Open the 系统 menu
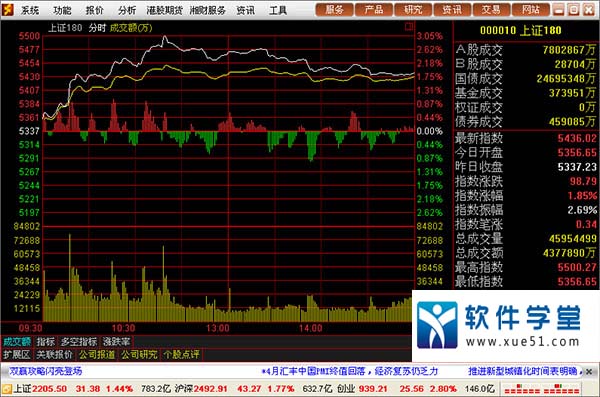 29,10
